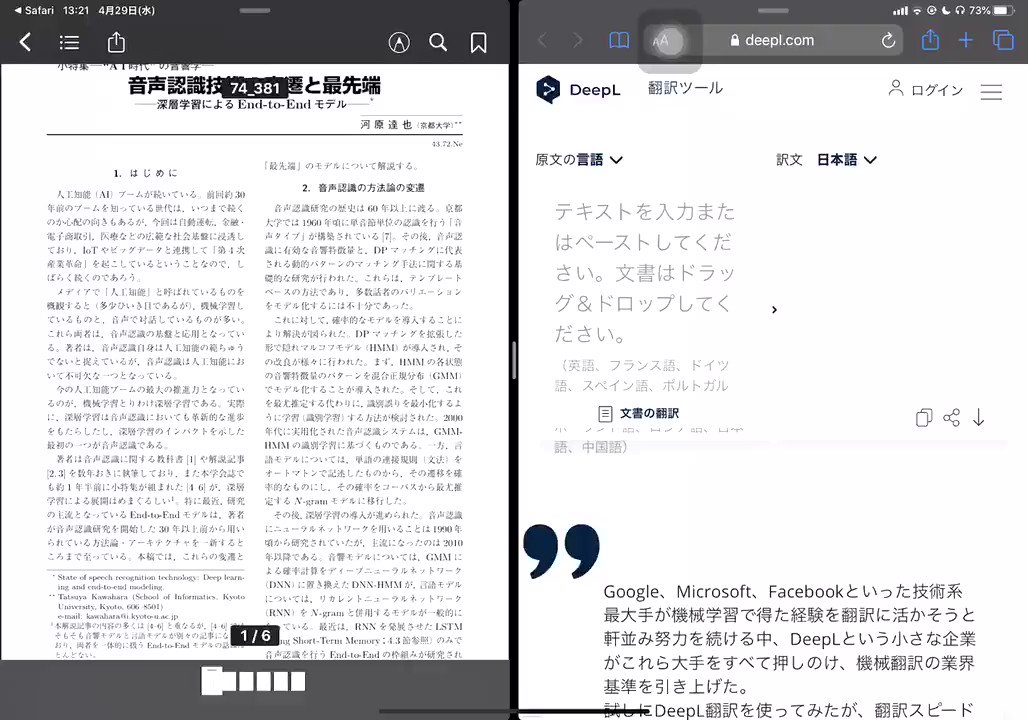Tap battery 73% indicator in status bar
The image size is (1028, 720).
pos(992,10)
